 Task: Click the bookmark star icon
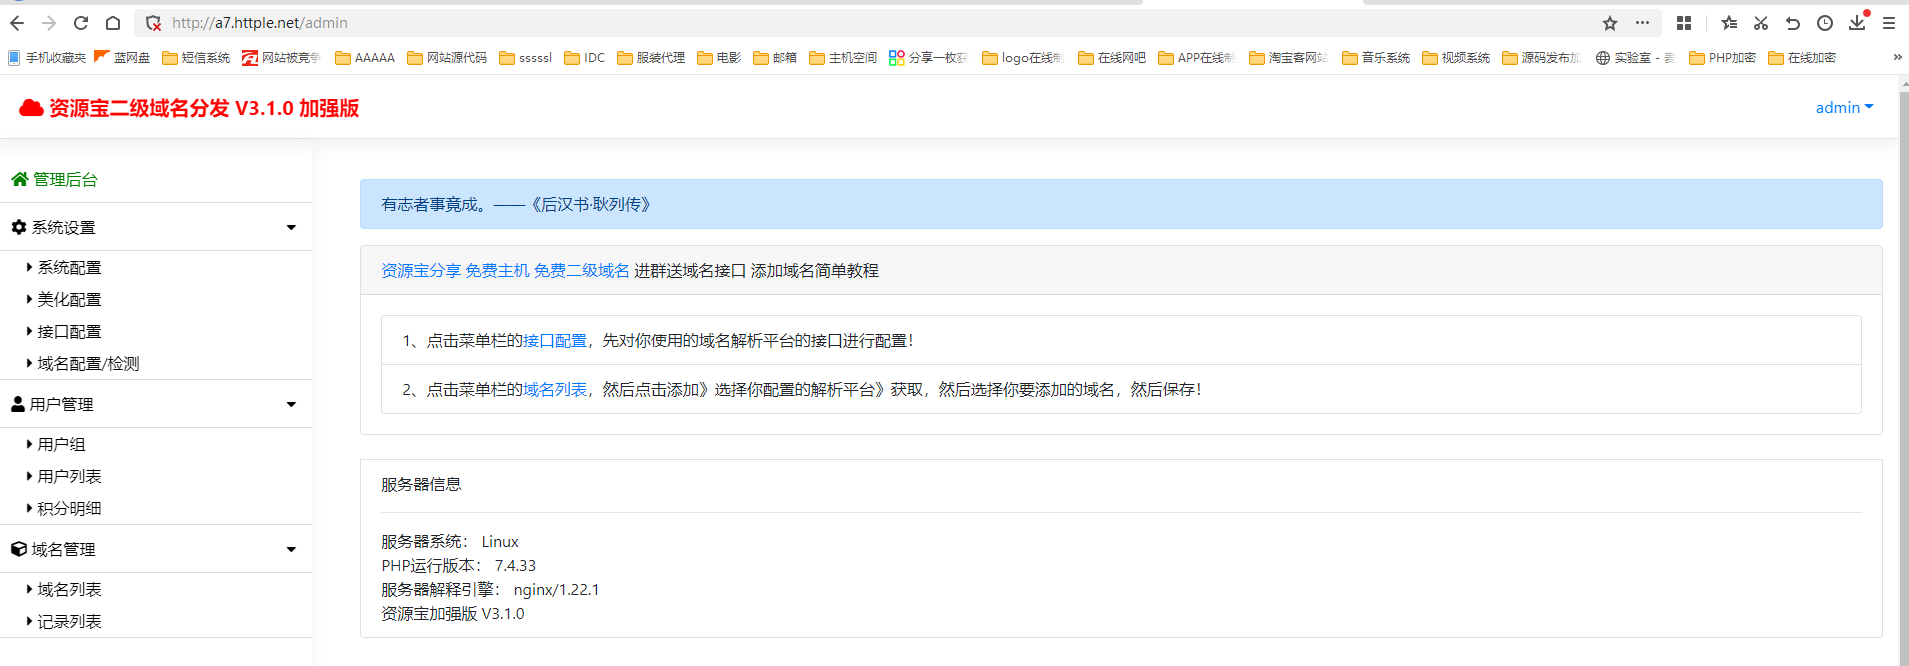(1610, 23)
